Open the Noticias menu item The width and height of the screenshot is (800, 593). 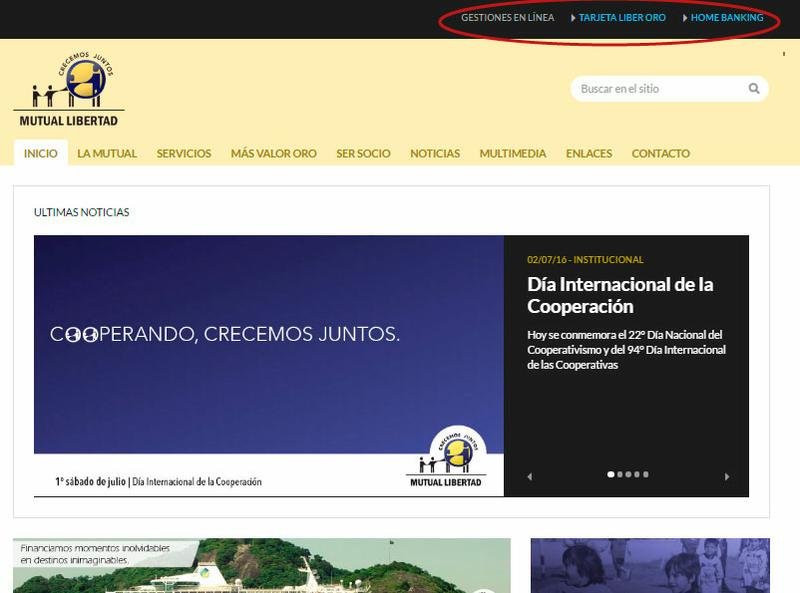(435, 153)
